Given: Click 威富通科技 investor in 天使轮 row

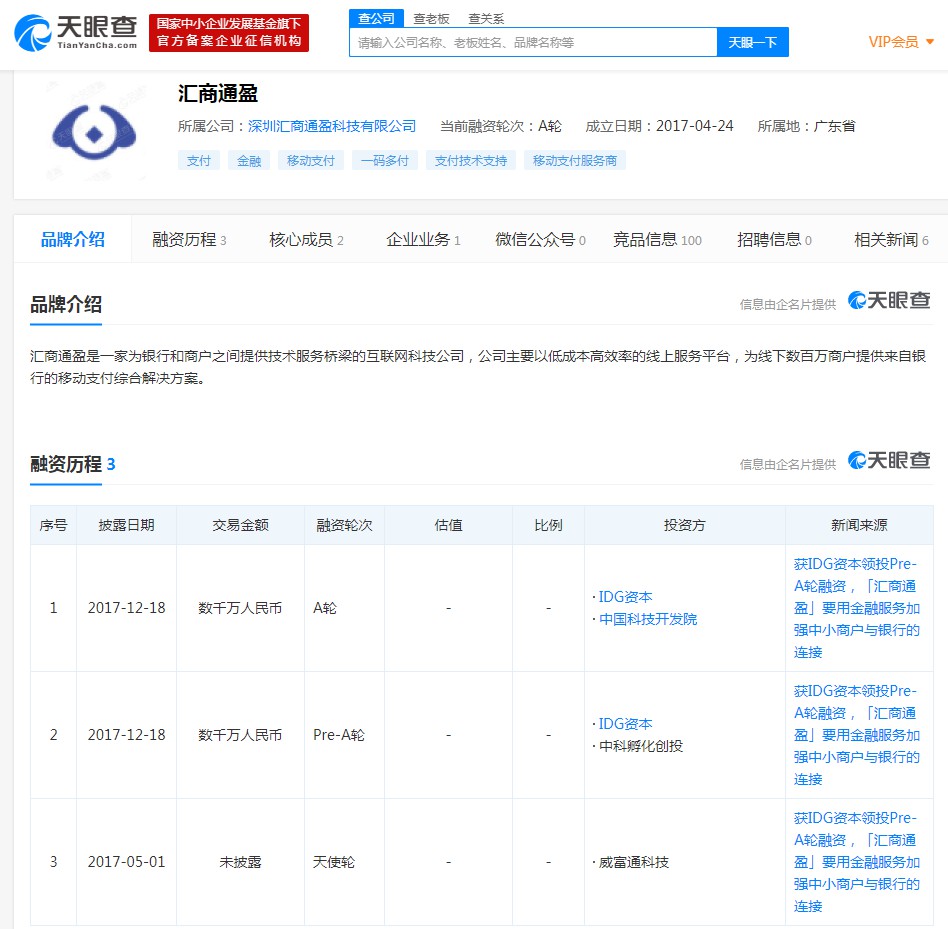Looking at the screenshot, I should (633, 863).
